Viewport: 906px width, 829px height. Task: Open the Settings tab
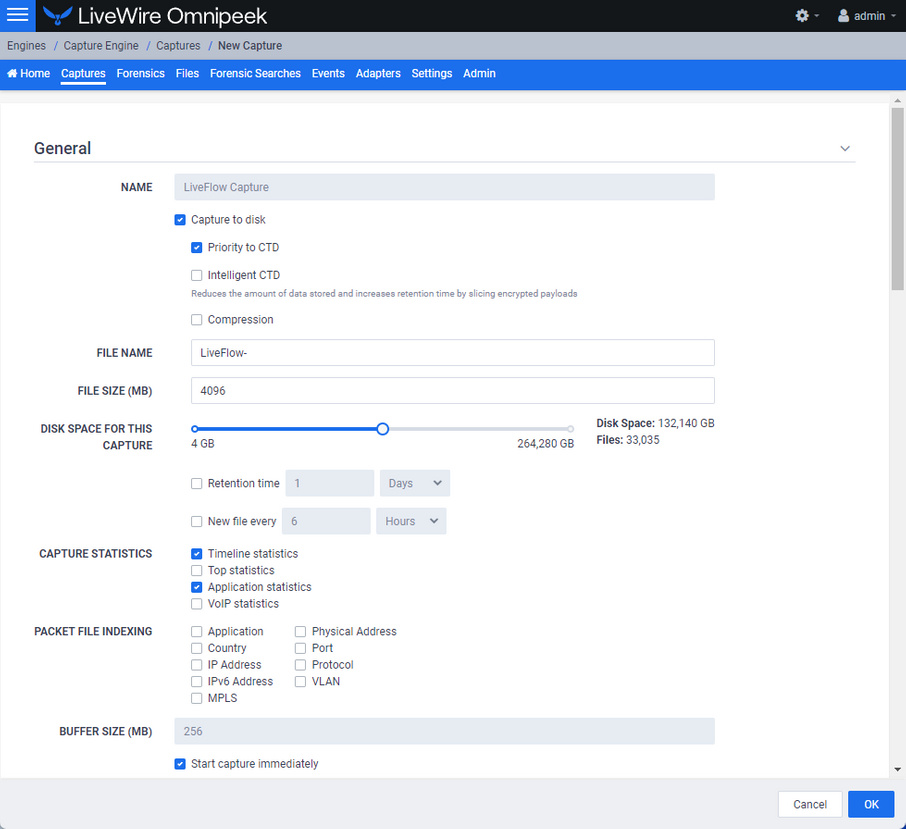click(432, 73)
